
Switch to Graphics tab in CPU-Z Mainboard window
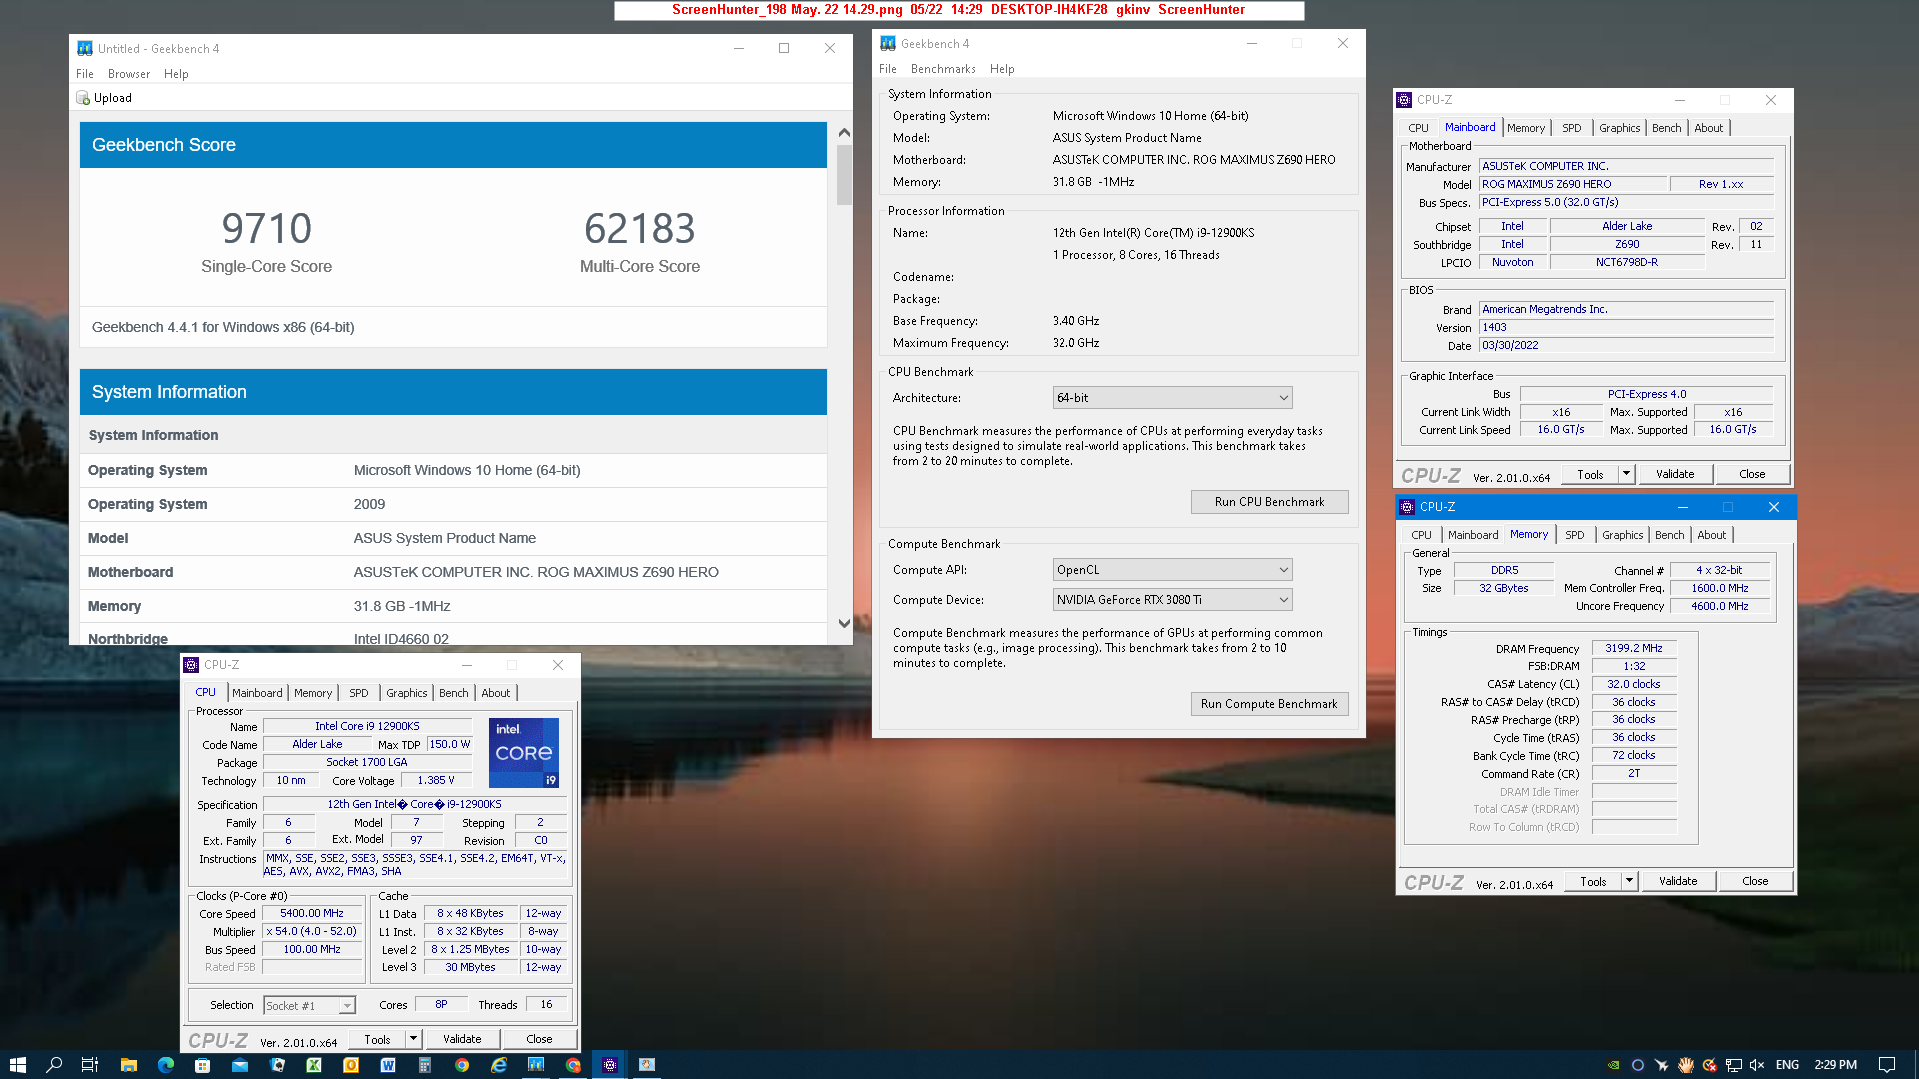pyautogui.click(x=1619, y=128)
